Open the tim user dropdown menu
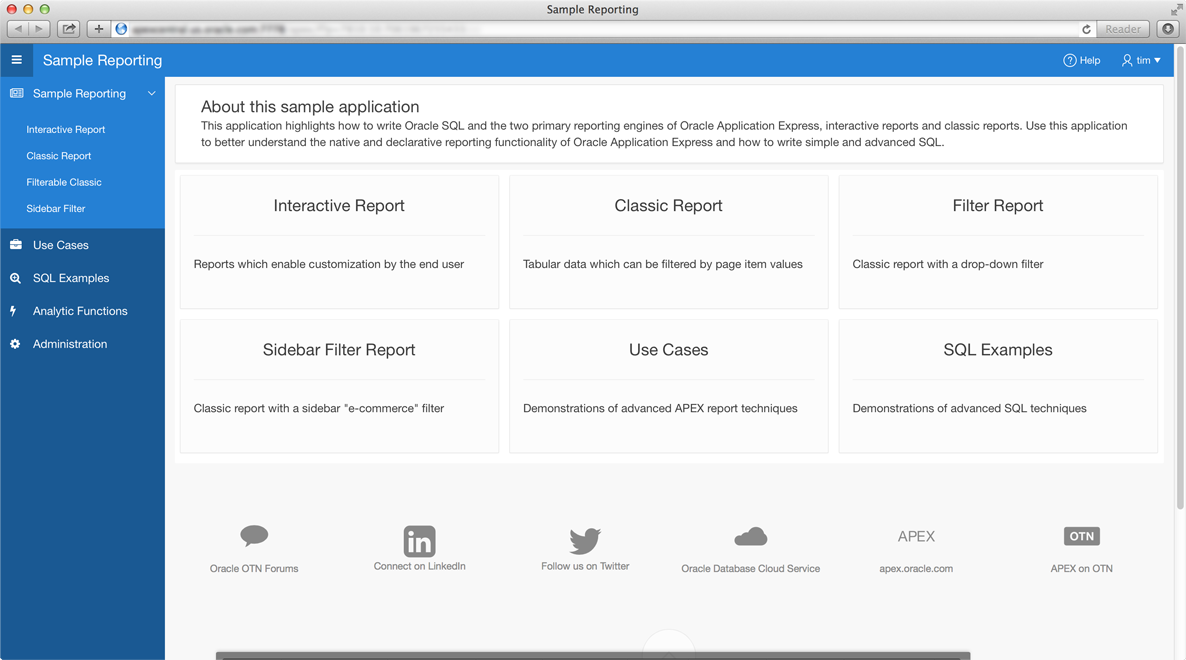The height and width of the screenshot is (660, 1186). [x=1141, y=61]
